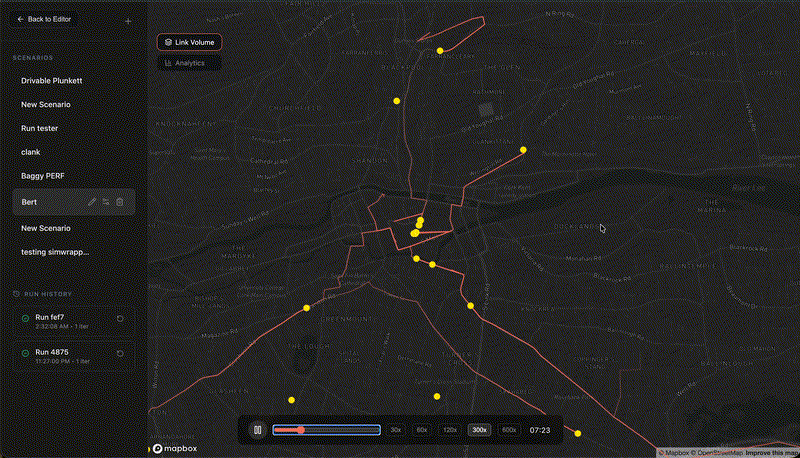This screenshot has width=800, height=458.
Task: Click the pencil edit icon for Bert
Action: [x=92, y=202]
